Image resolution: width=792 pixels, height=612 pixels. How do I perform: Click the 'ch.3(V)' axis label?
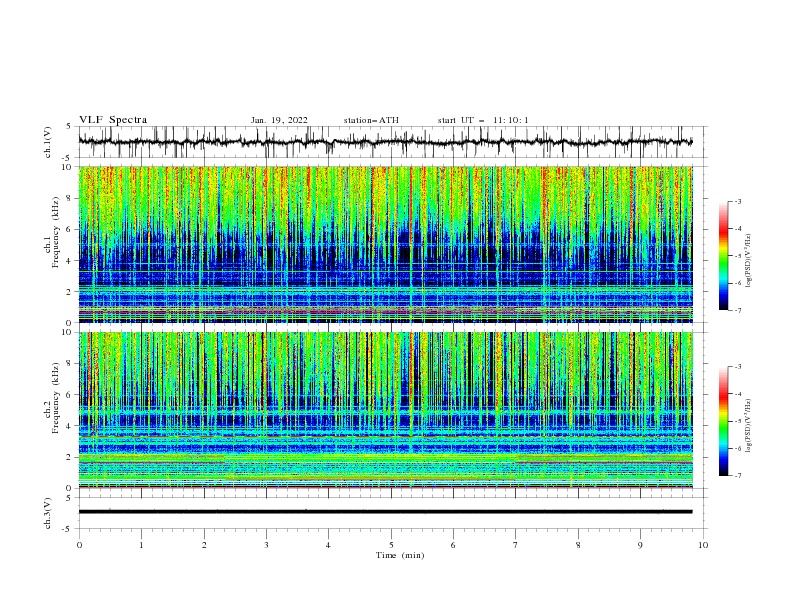point(48,513)
